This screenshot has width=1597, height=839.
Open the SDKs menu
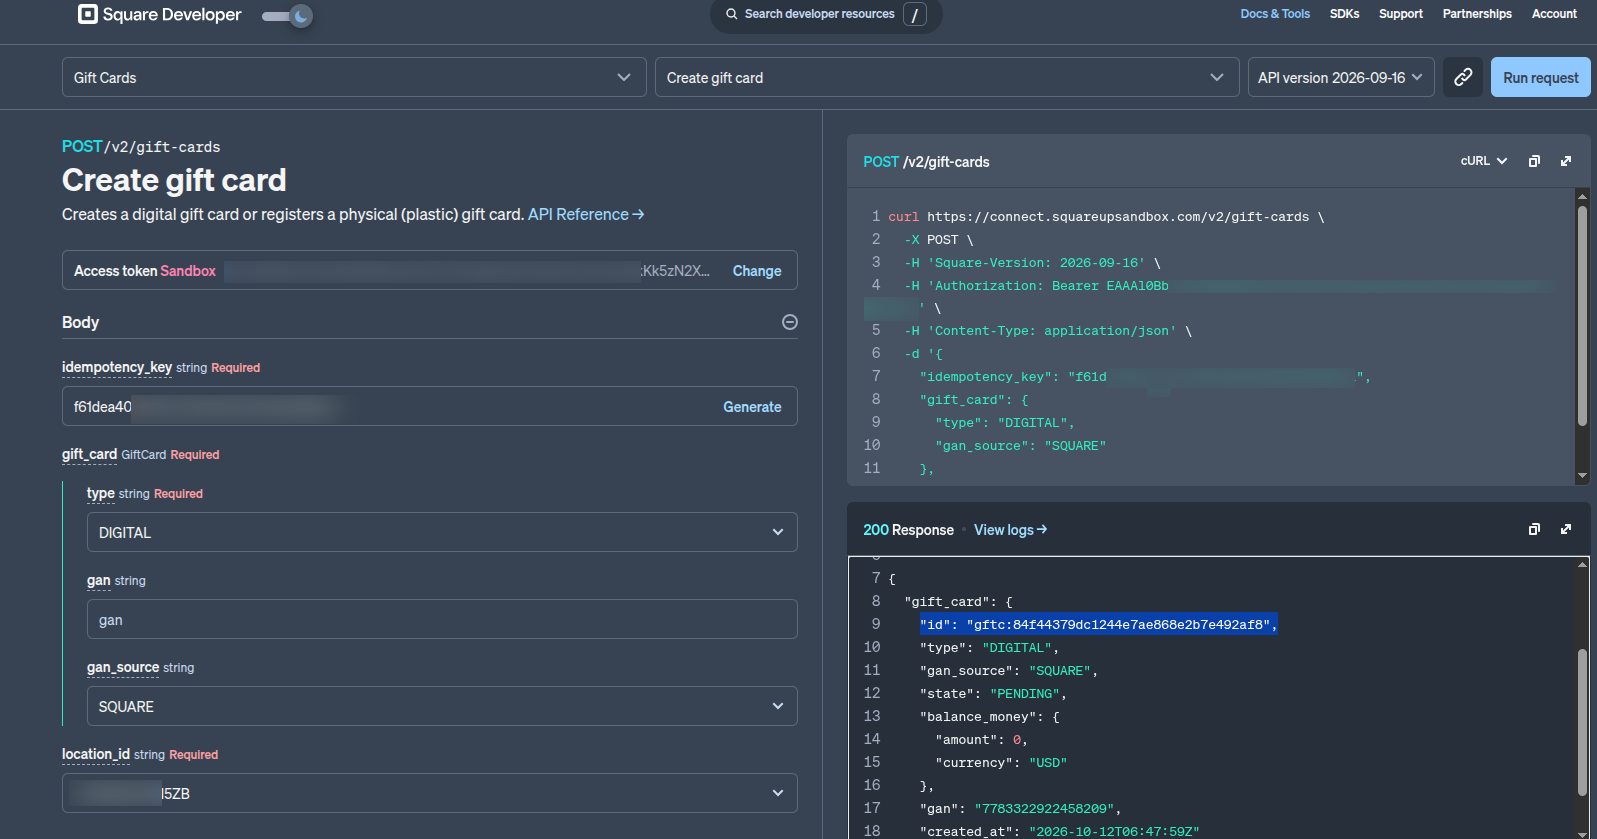click(1344, 14)
